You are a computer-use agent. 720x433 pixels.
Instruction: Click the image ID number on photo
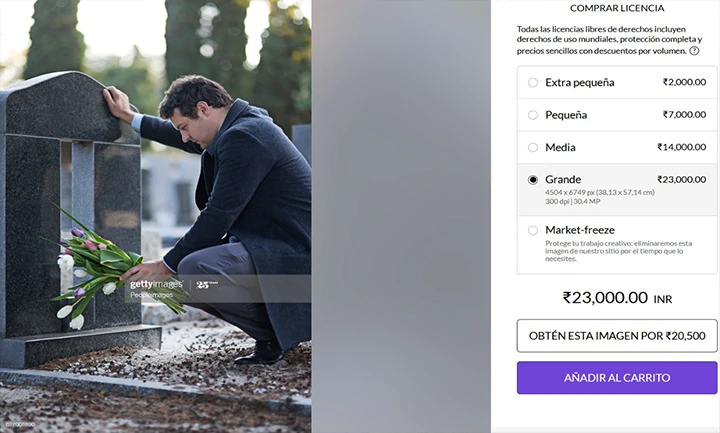(20, 425)
